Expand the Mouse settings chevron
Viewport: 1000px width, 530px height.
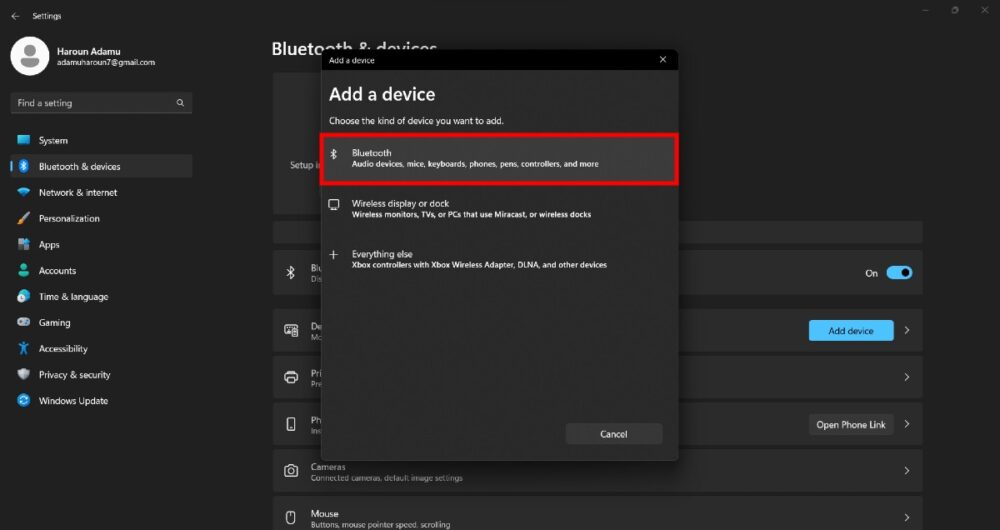click(x=906, y=517)
